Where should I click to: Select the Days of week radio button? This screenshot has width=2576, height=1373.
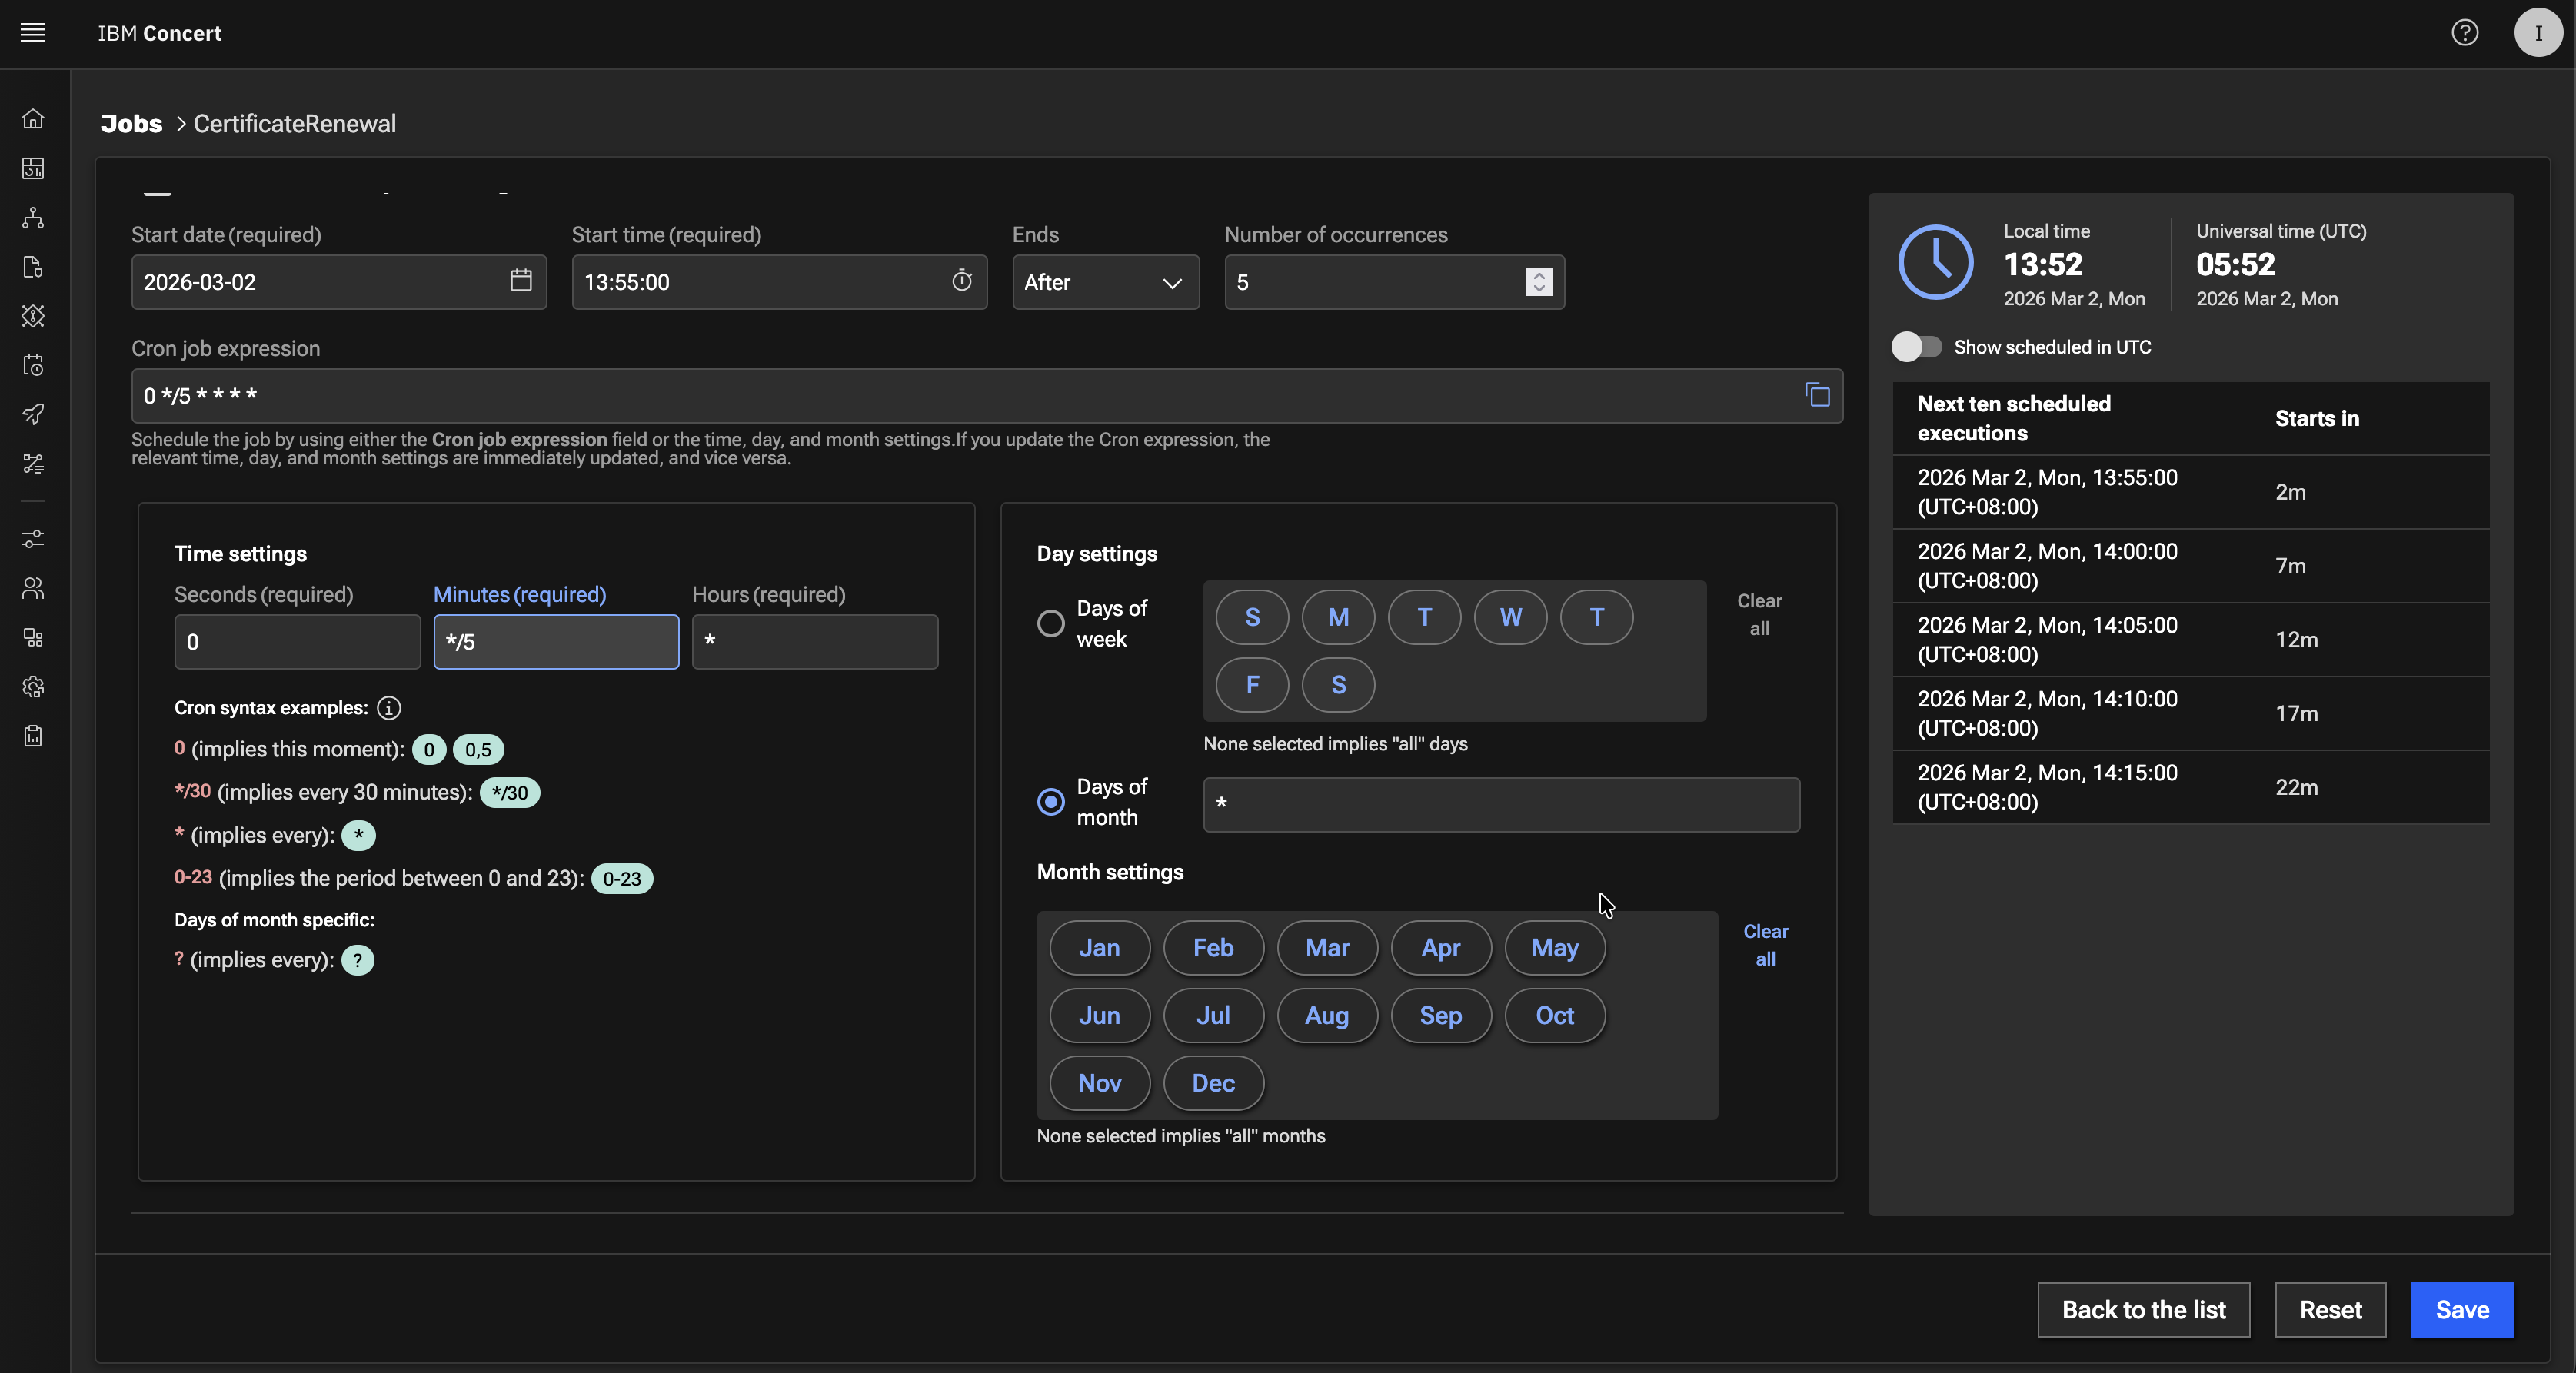[1050, 623]
